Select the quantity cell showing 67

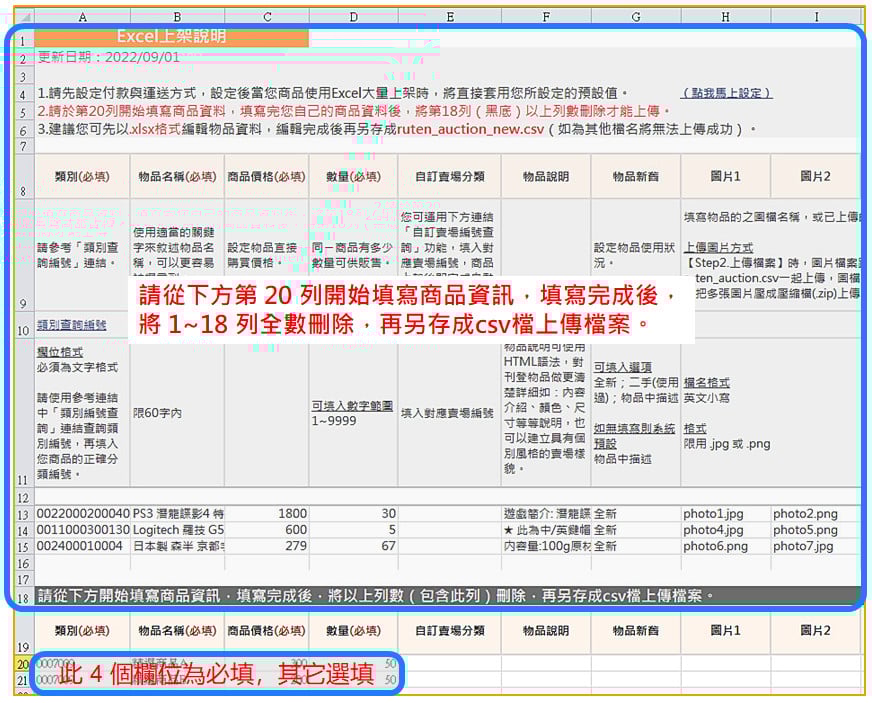click(x=353, y=546)
